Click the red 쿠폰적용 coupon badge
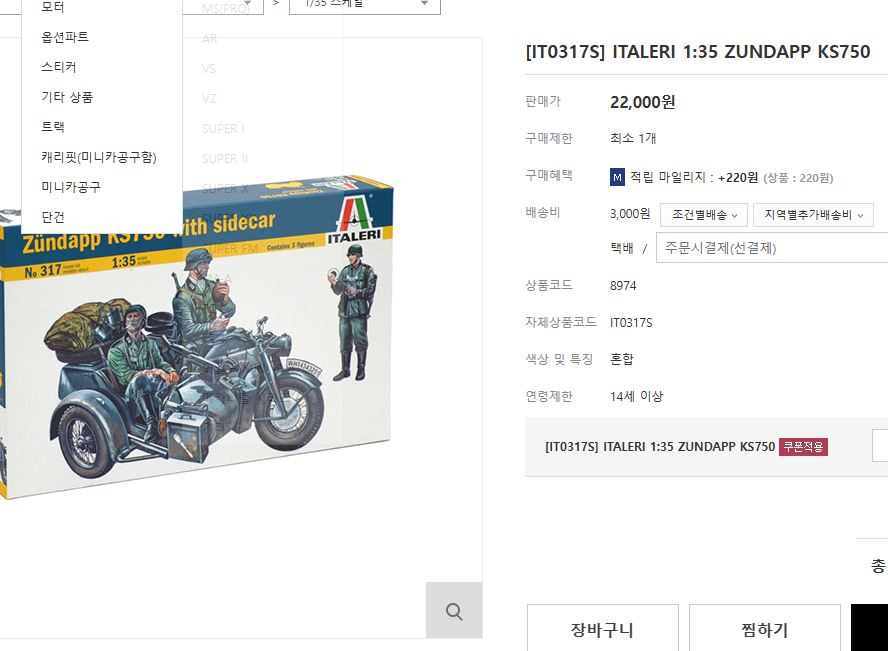Viewport: 888px width, 651px height. pos(803,447)
